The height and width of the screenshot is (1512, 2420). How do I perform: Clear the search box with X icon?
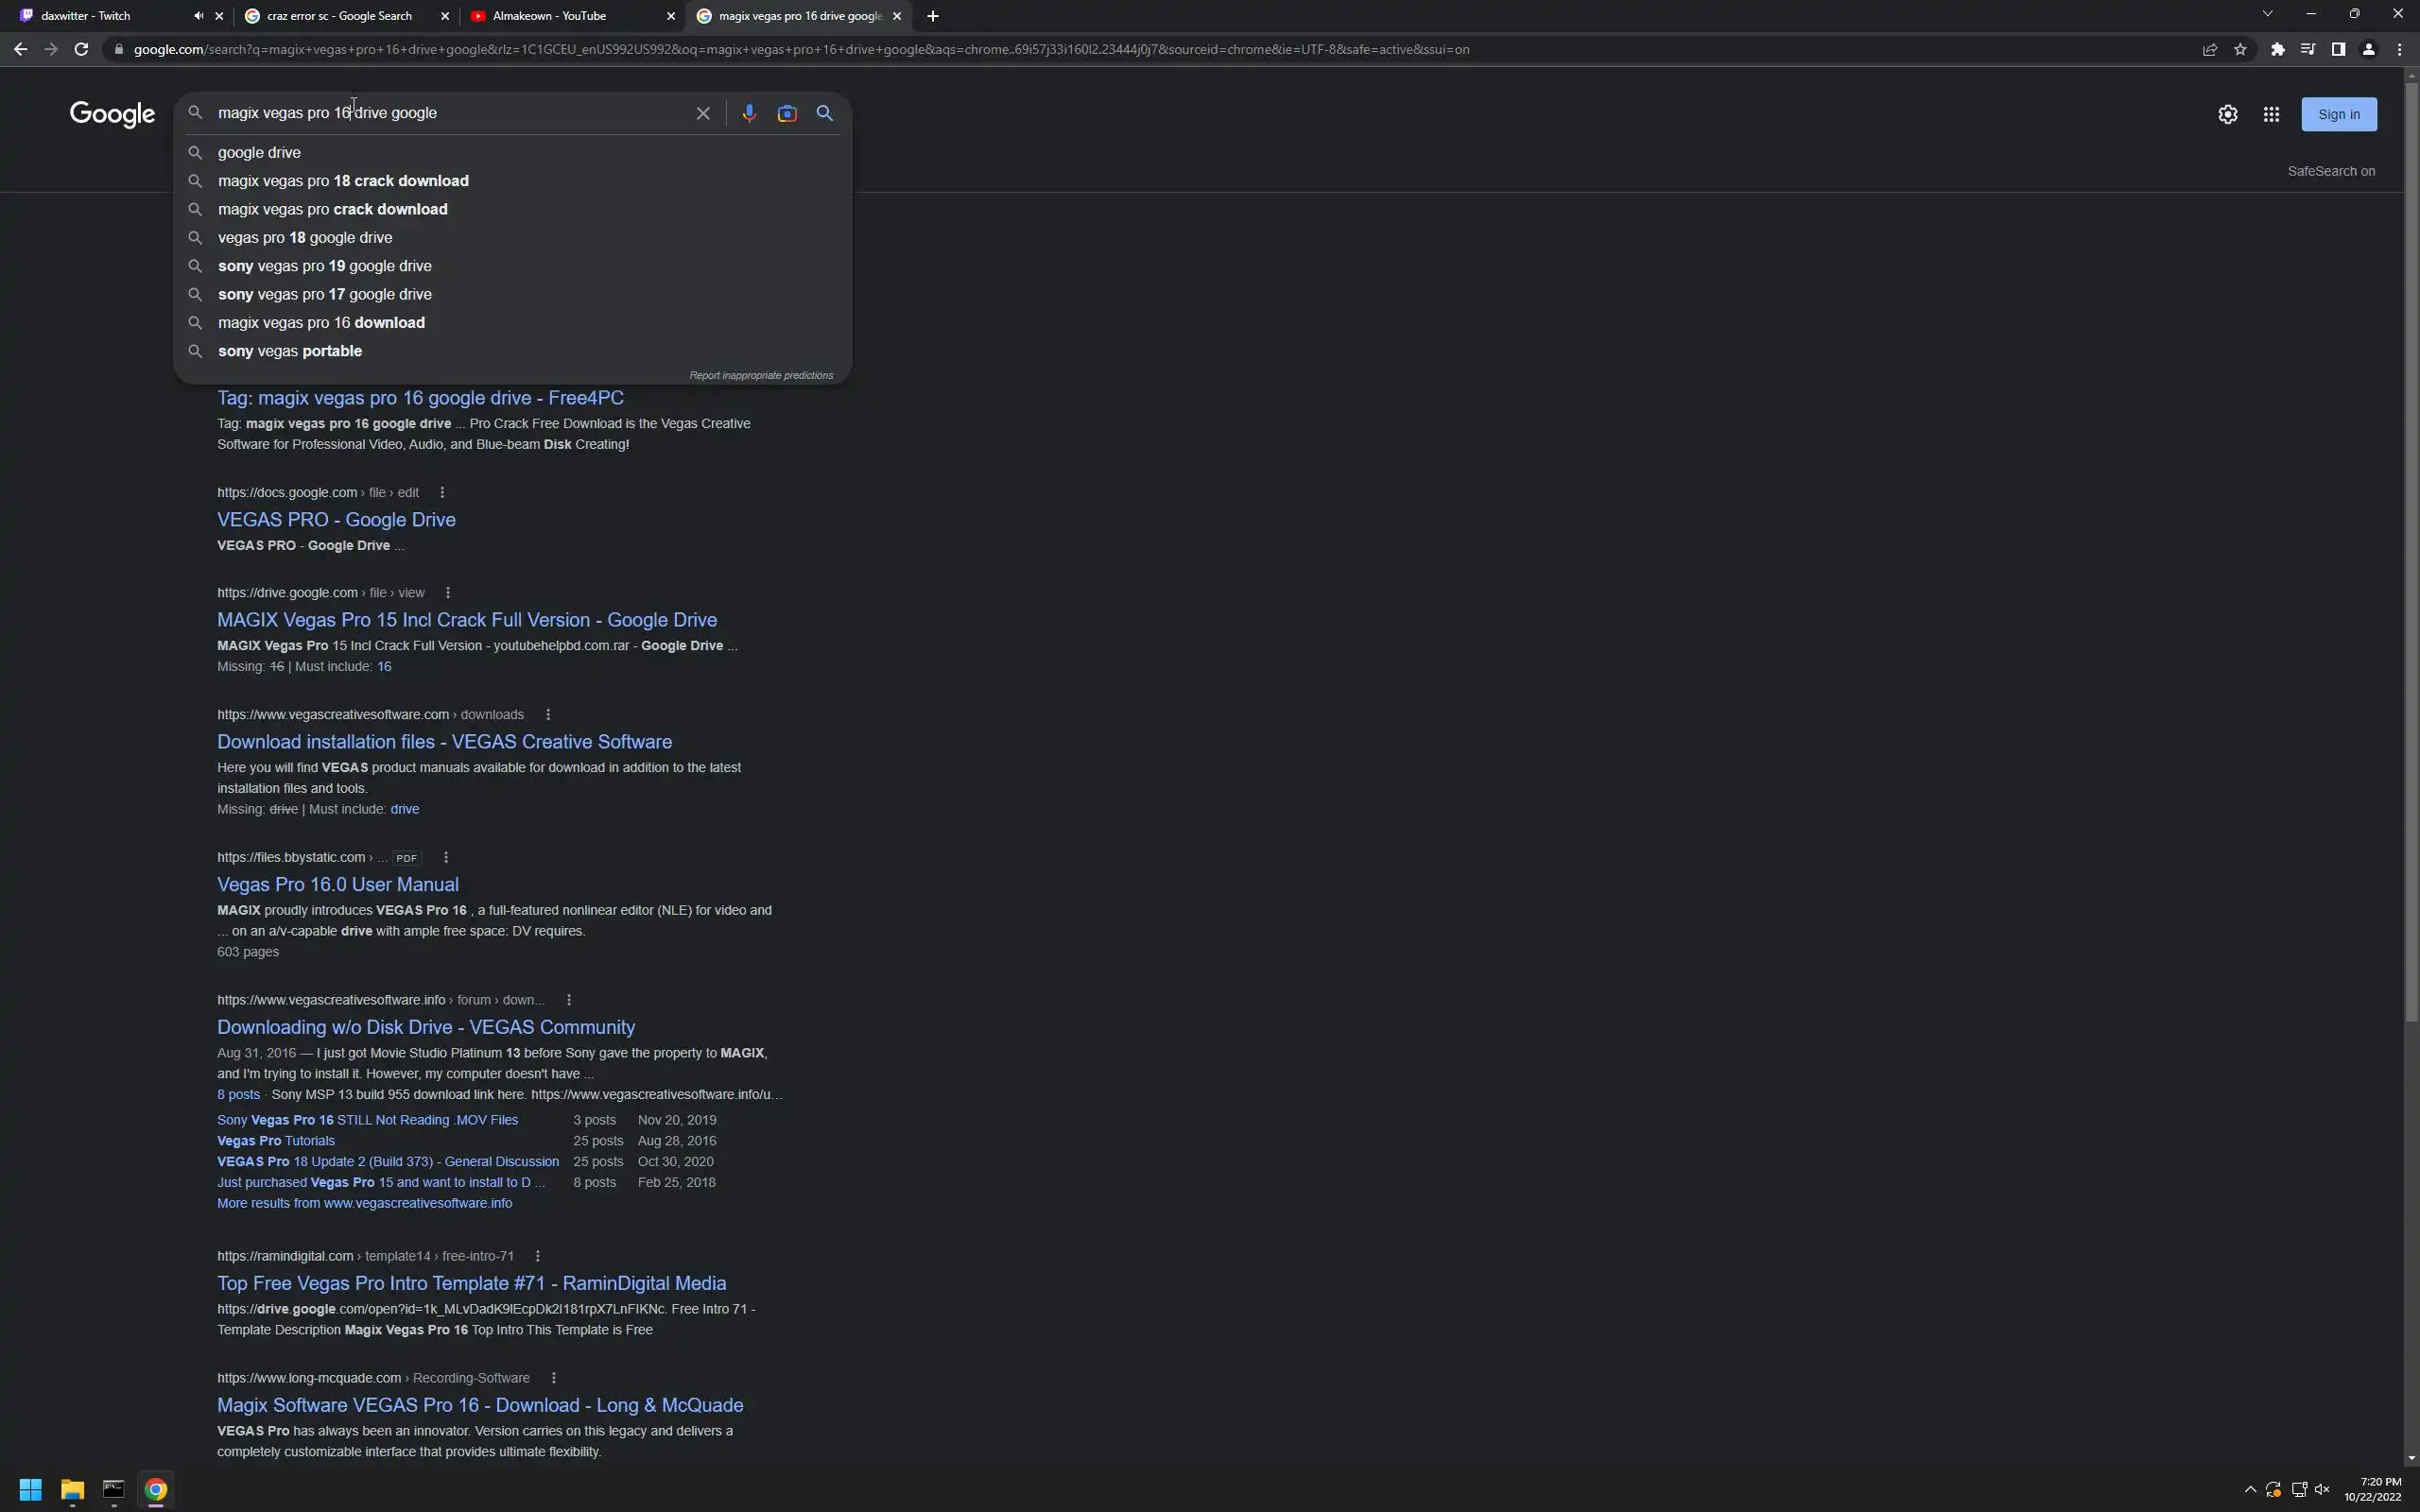(x=703, y=113)
